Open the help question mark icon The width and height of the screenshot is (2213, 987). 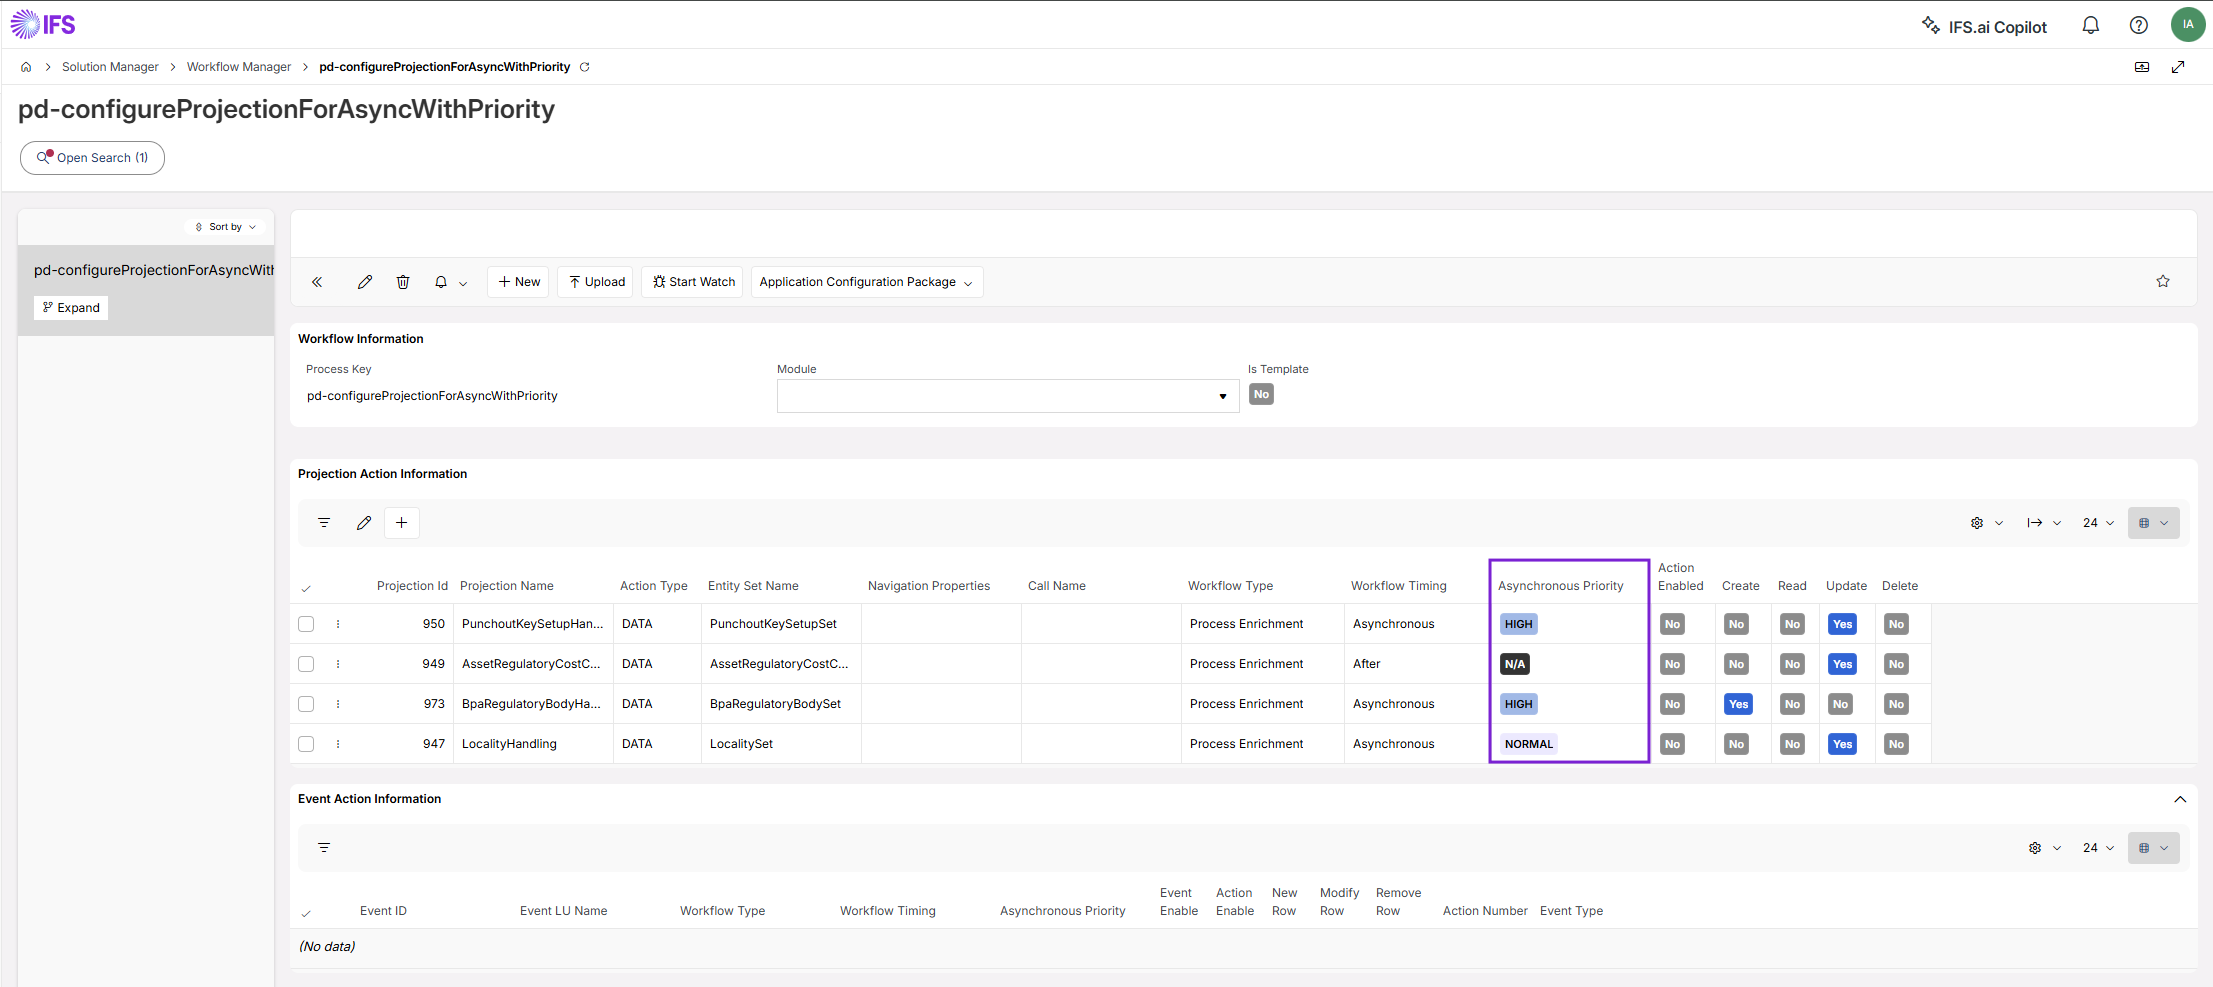tap(2138, 26)
